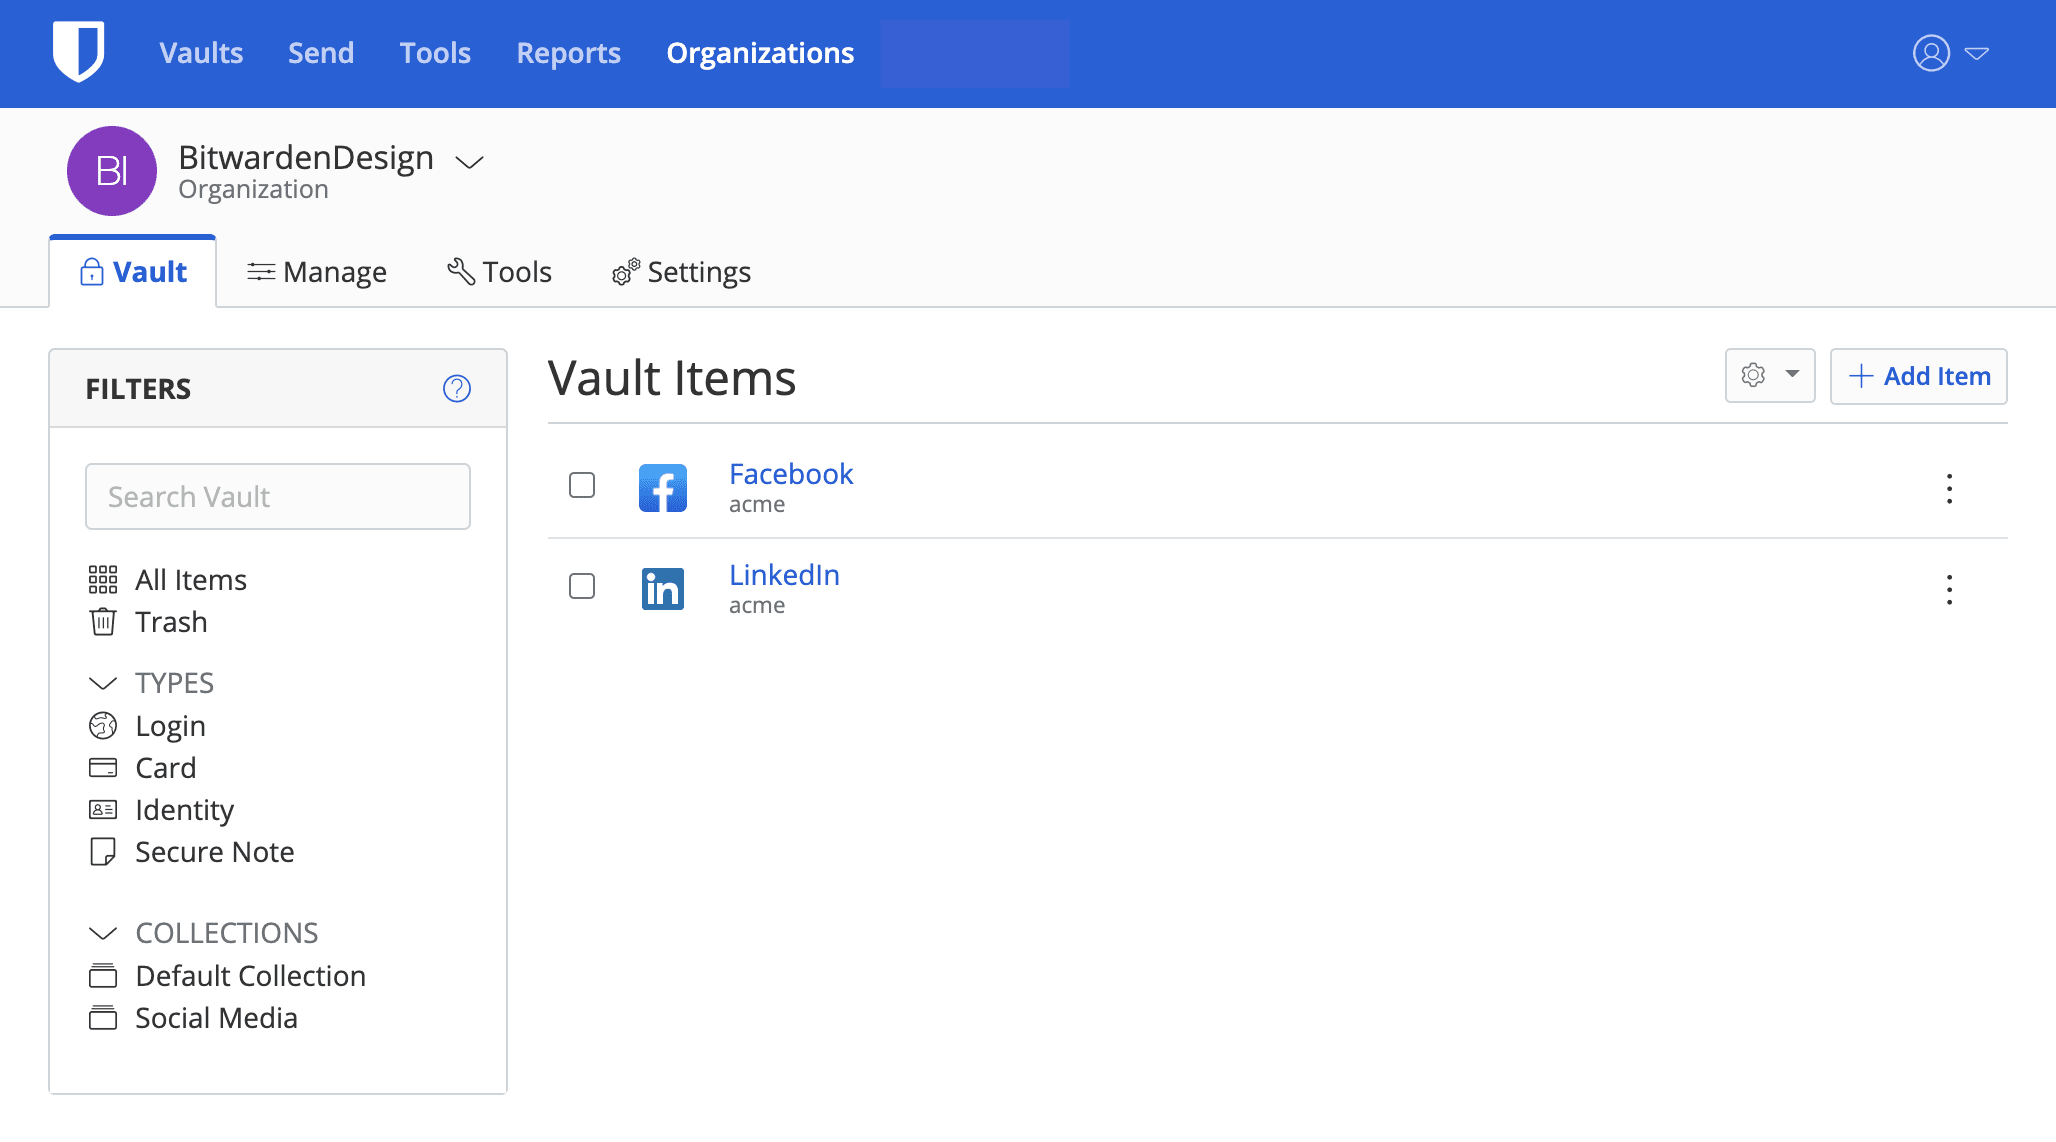Click the Facebook item icon

point(663,487)
